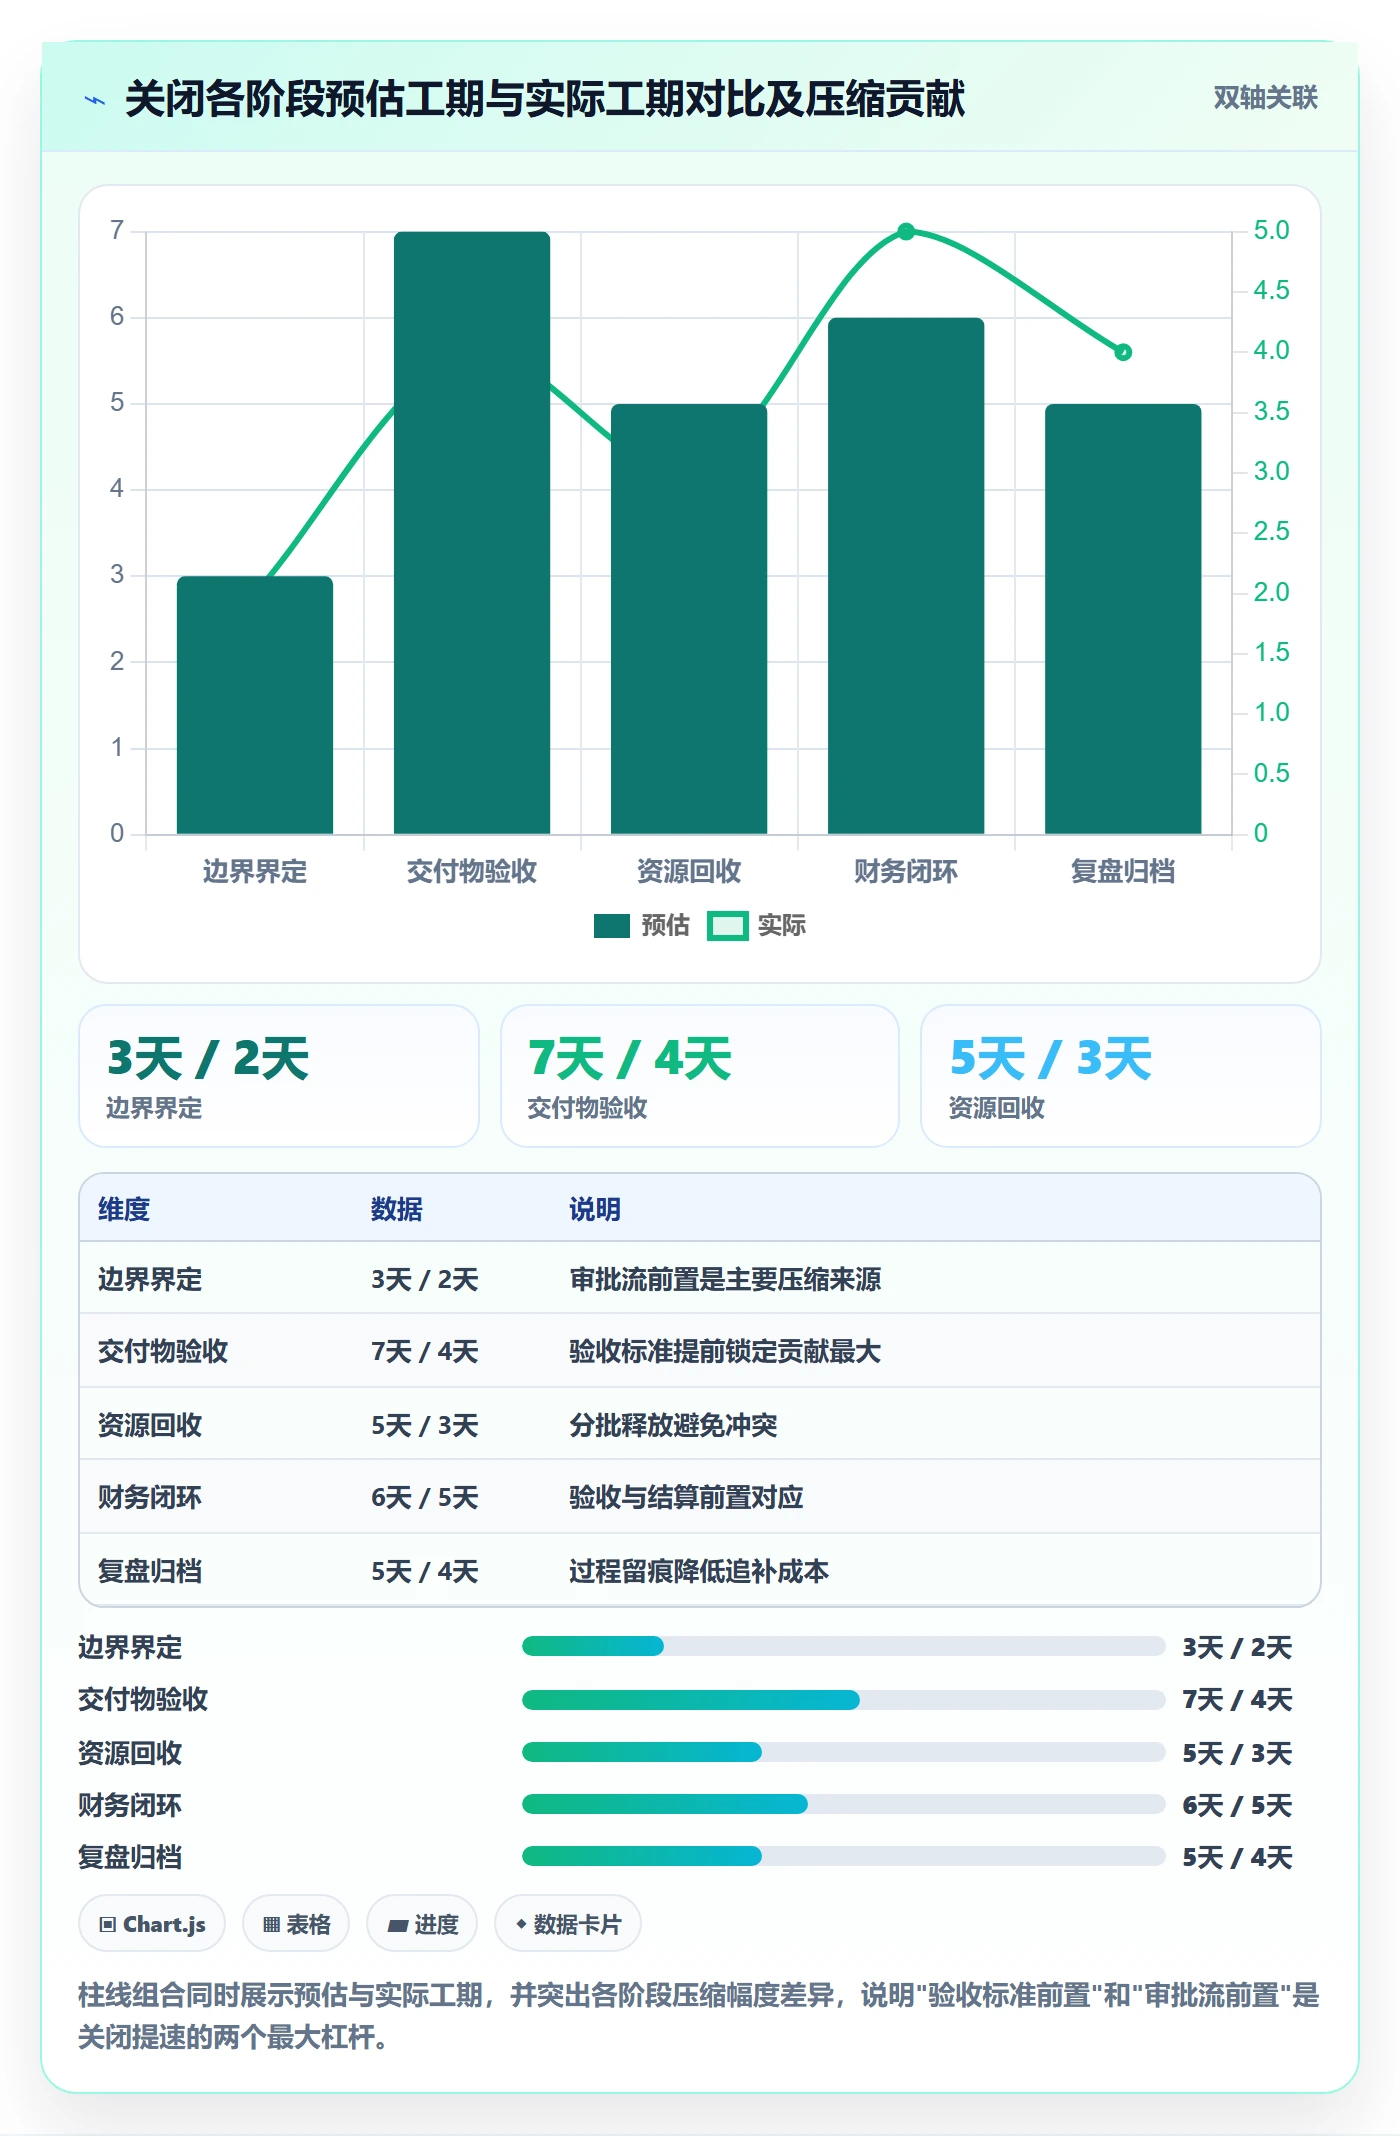Click the 财务闭环 x-axis label

906,871
